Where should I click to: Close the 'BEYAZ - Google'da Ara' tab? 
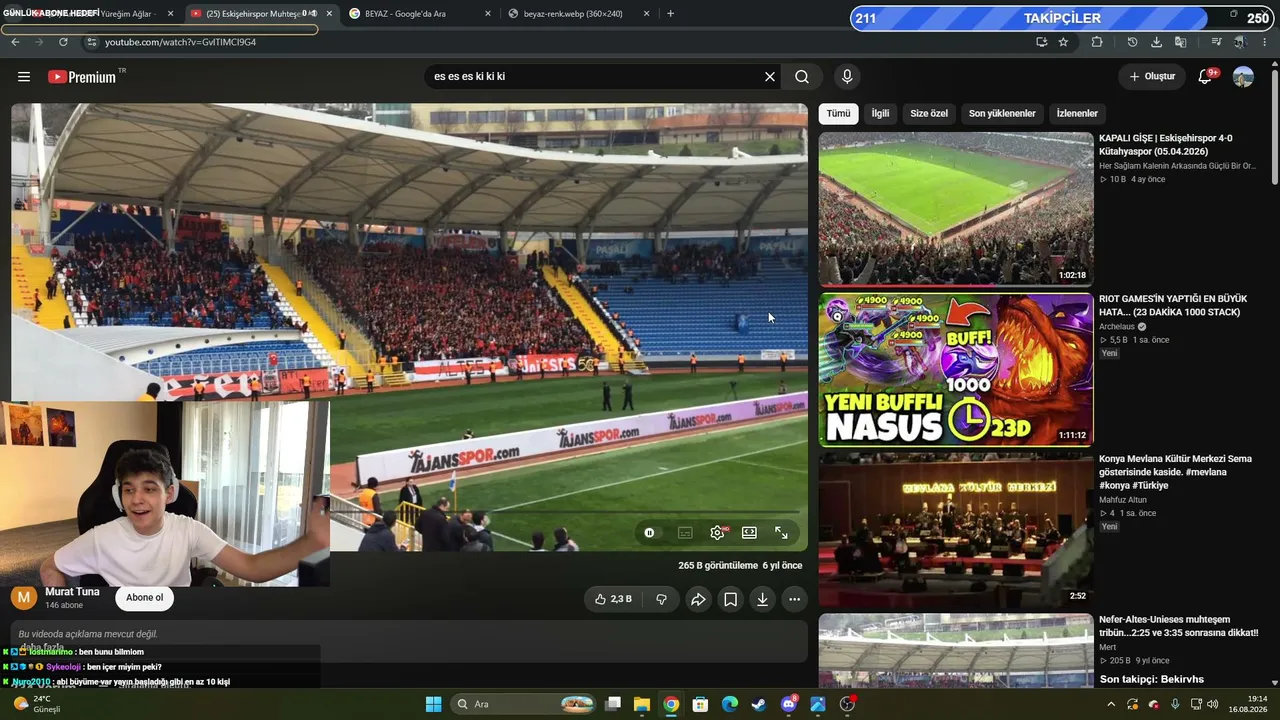pyautogui.click(x=488, y=14)
